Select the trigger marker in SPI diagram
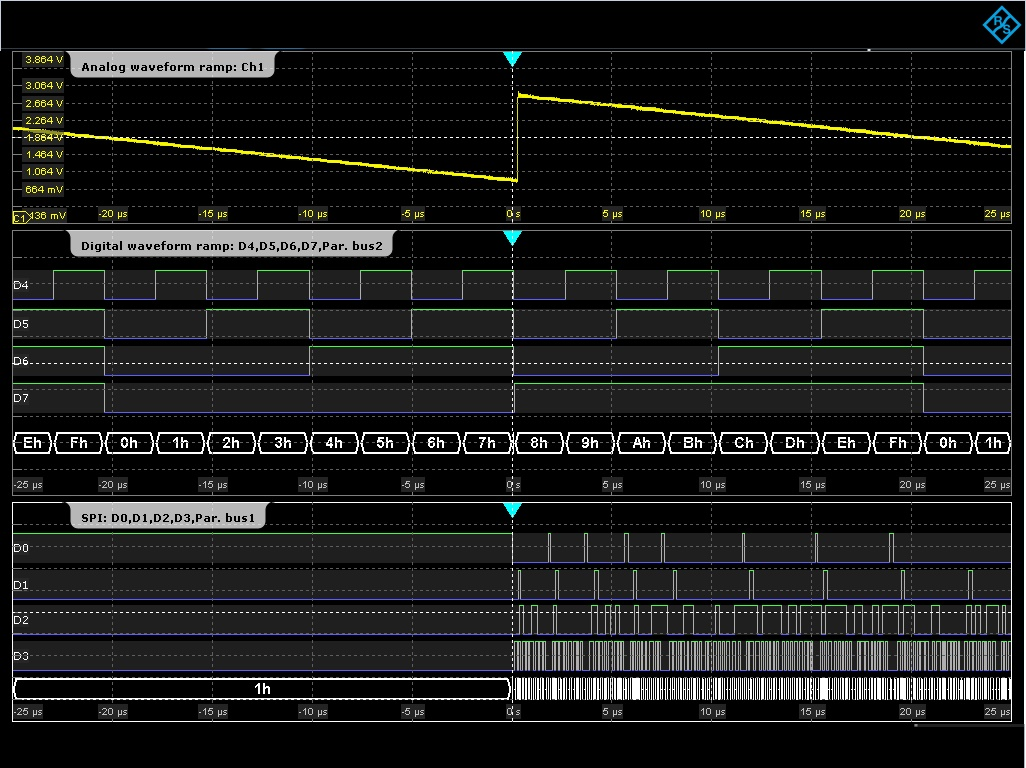Image resolution: width=1026 pixels, height=768 pixels. (512, 510)
